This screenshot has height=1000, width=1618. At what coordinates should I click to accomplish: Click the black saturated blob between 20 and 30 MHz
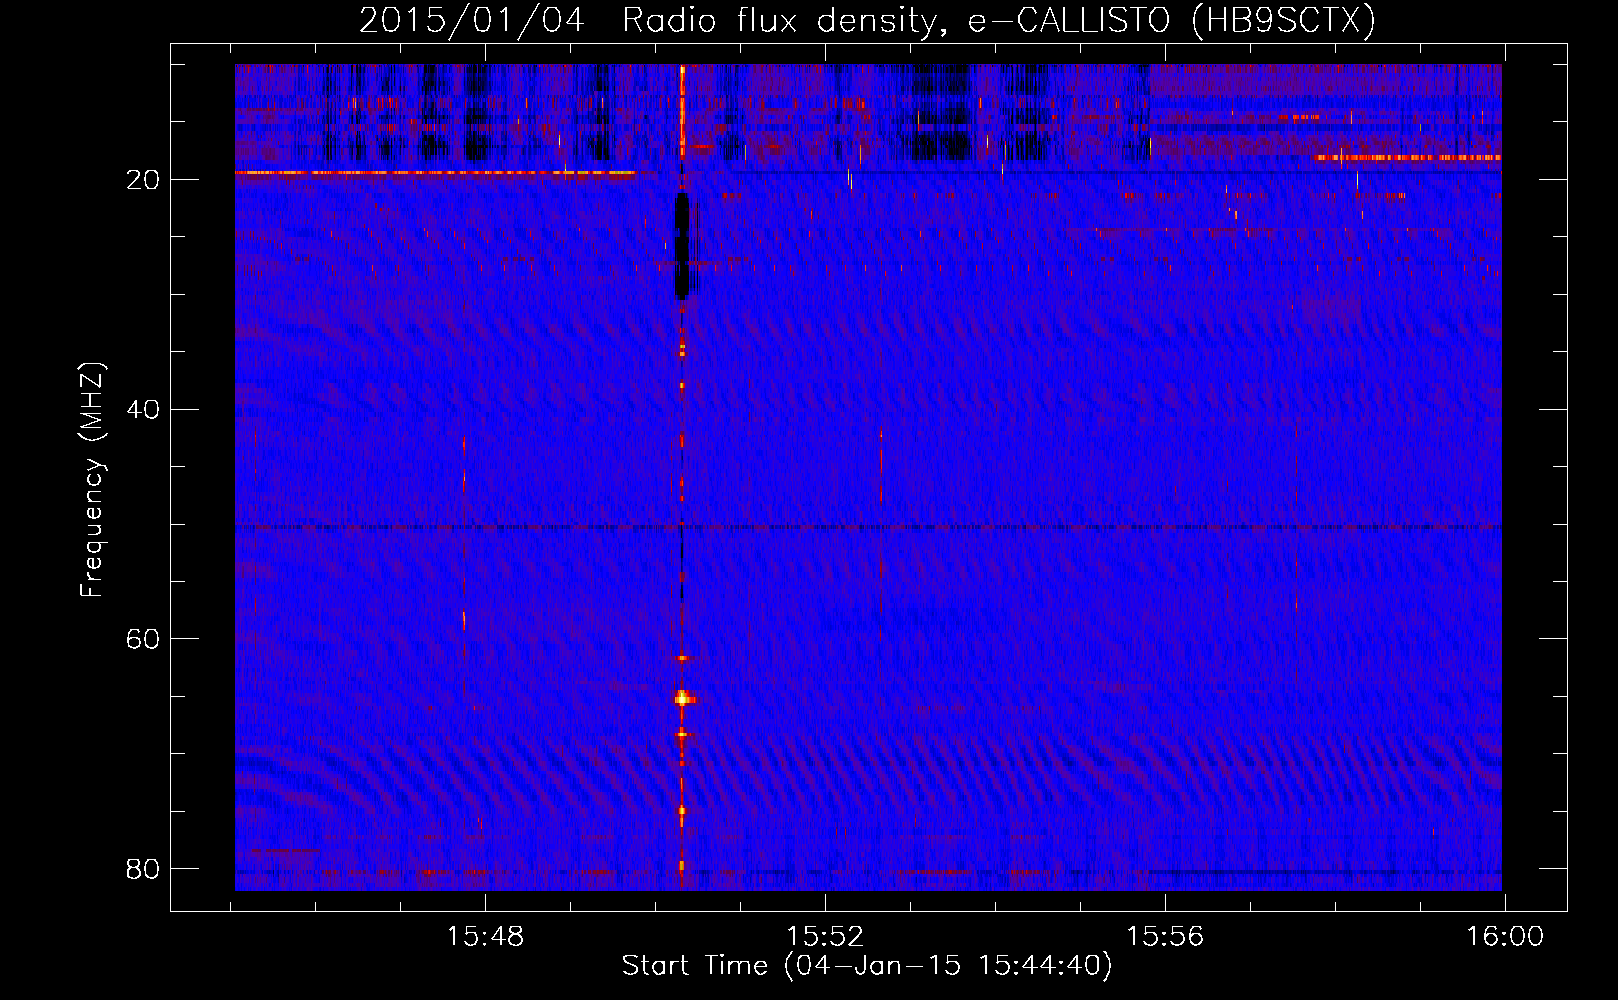pyautogui.click(x=682, y=246)
